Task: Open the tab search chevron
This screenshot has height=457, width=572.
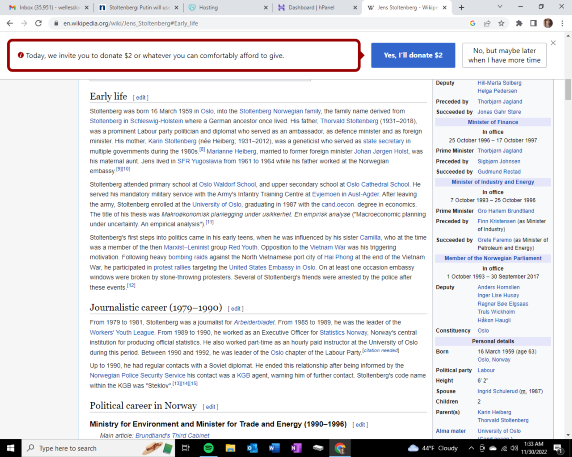Action: [x=500, y=7]
